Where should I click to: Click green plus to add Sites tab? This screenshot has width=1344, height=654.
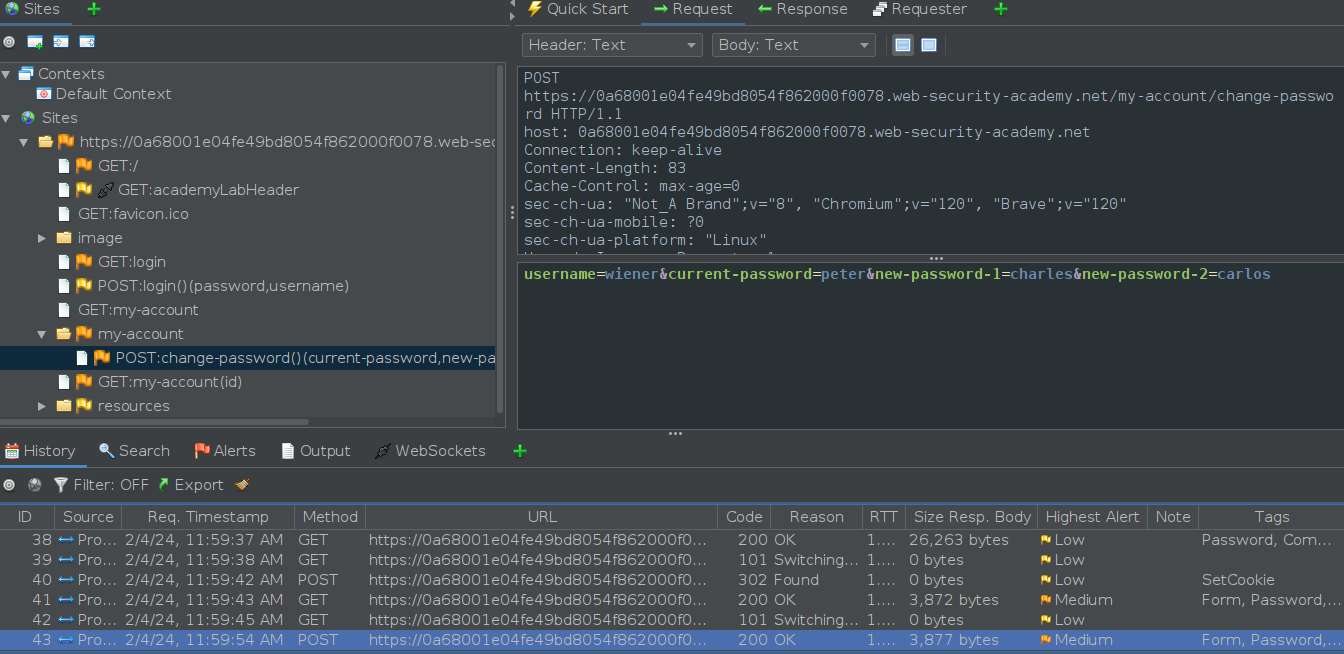point(93,9)
